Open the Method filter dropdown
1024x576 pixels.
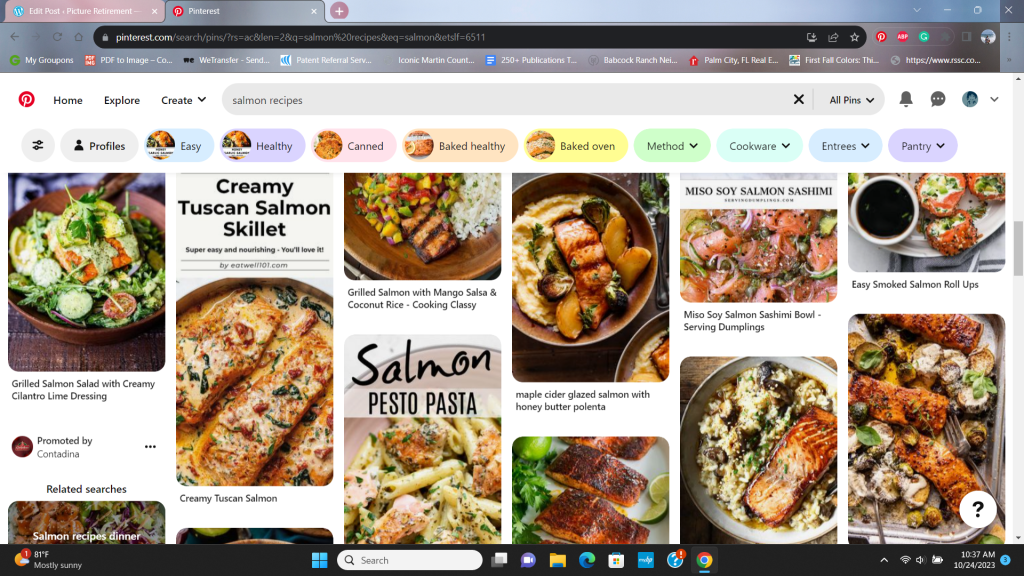[672, 146]
